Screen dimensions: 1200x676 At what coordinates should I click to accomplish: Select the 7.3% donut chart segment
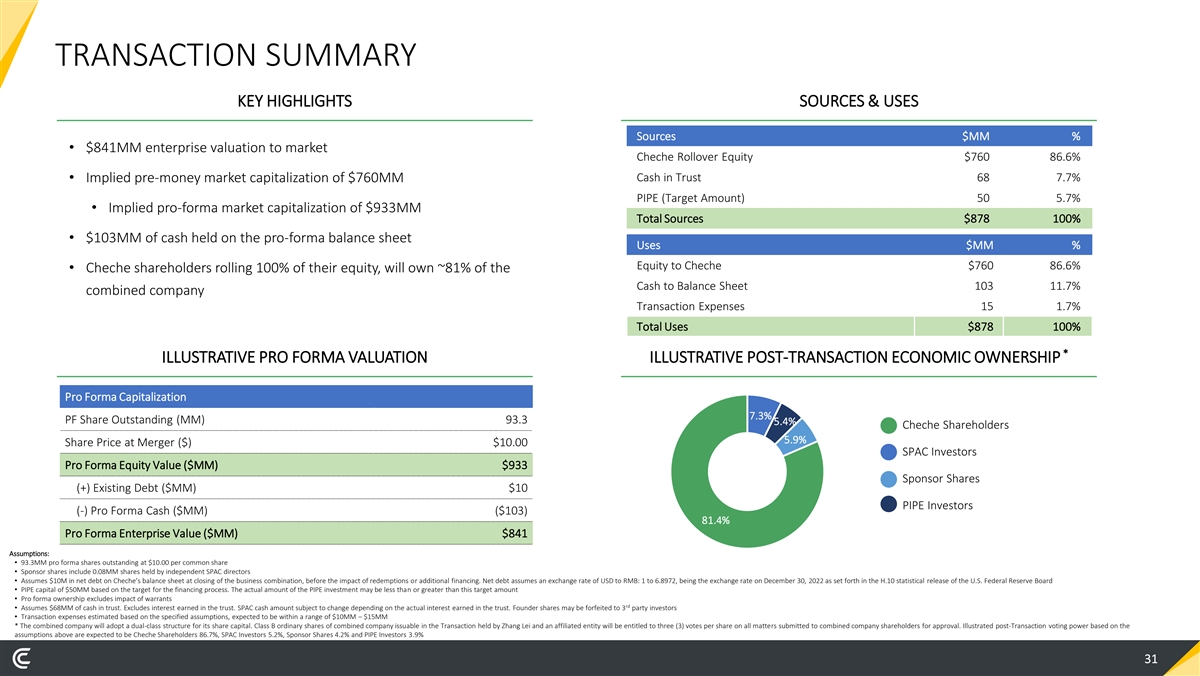[760, 414]
